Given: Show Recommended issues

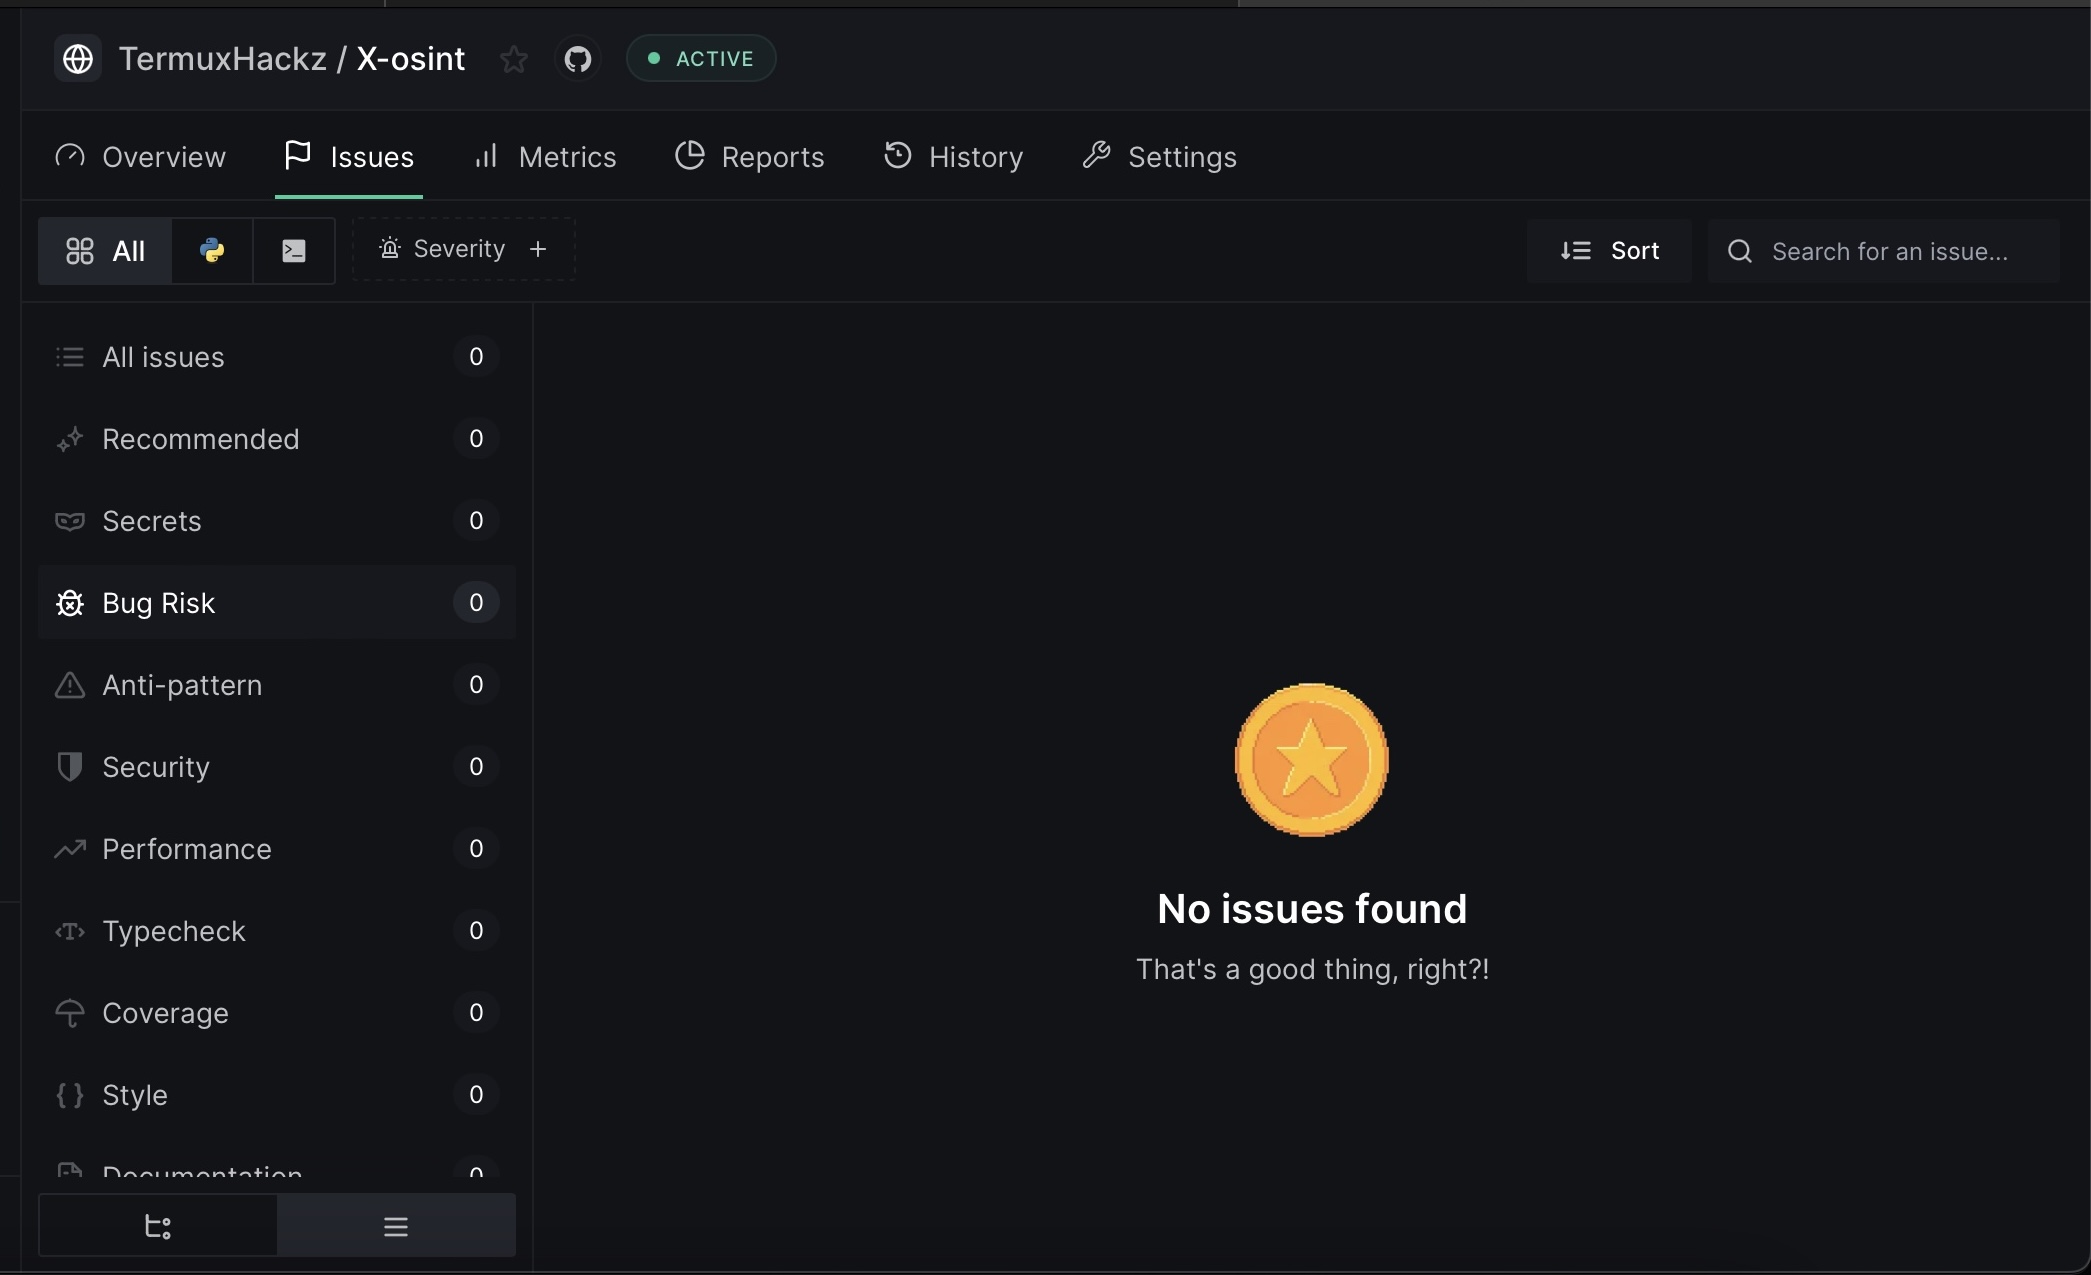Looking at the screenshot, I should pyautogui.click(x=200, y=439).
